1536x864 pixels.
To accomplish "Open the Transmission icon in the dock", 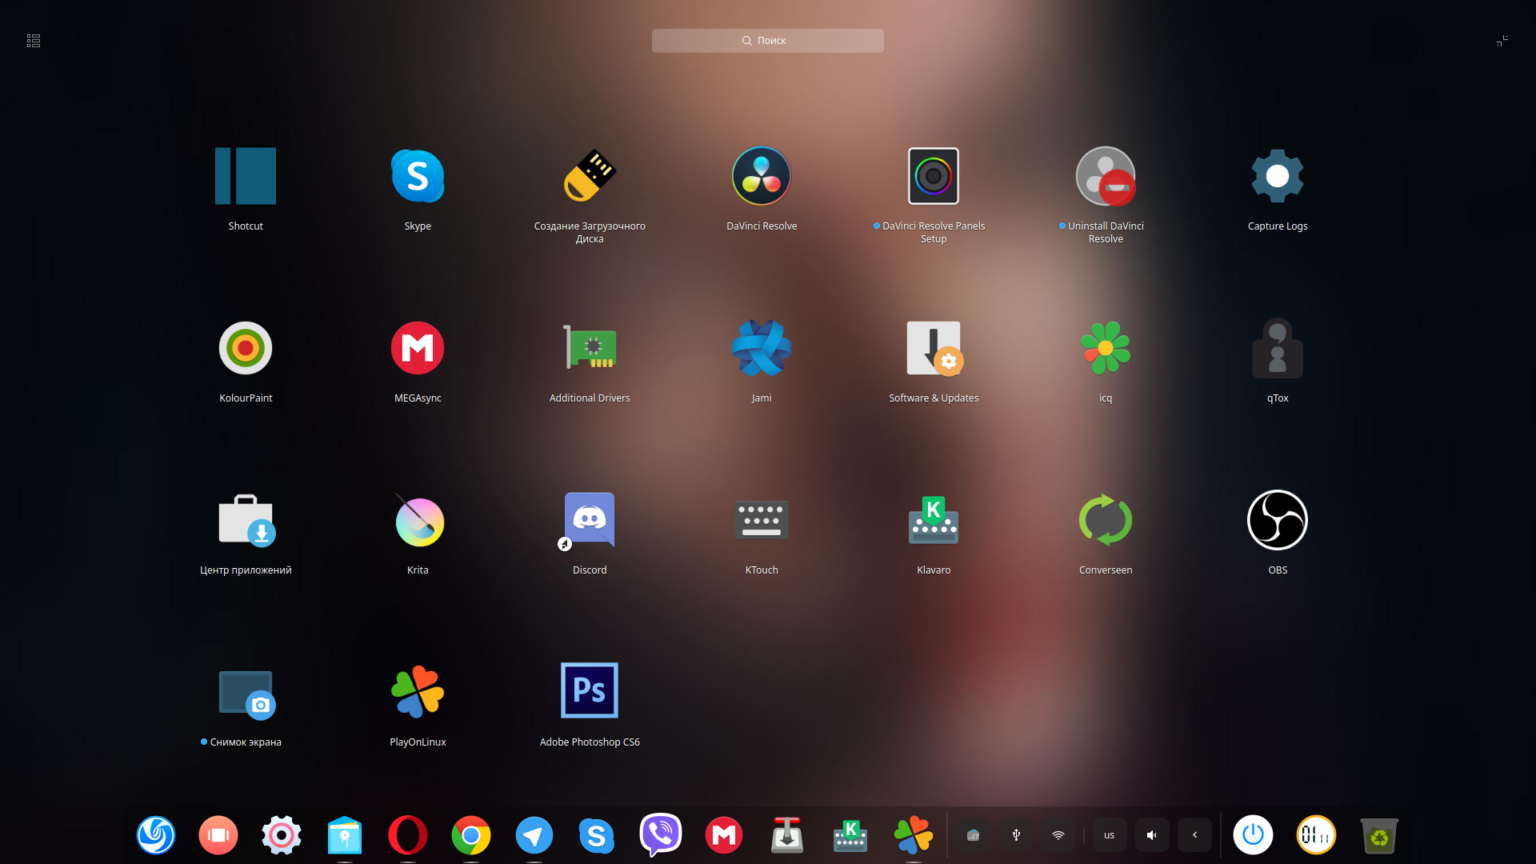I will pyautogui.click(x=787, y=835).
